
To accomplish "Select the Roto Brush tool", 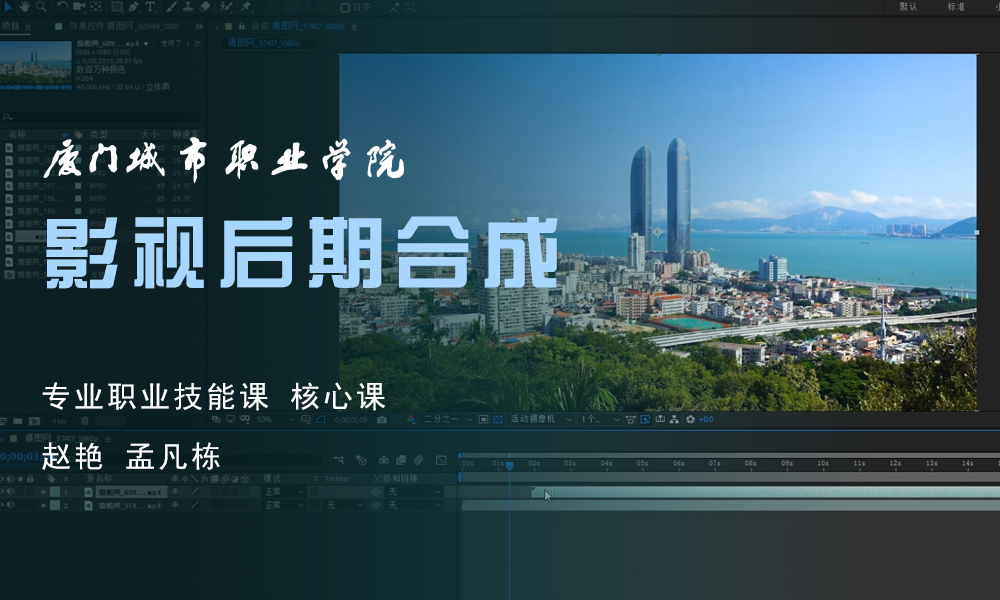I will 226,6.
